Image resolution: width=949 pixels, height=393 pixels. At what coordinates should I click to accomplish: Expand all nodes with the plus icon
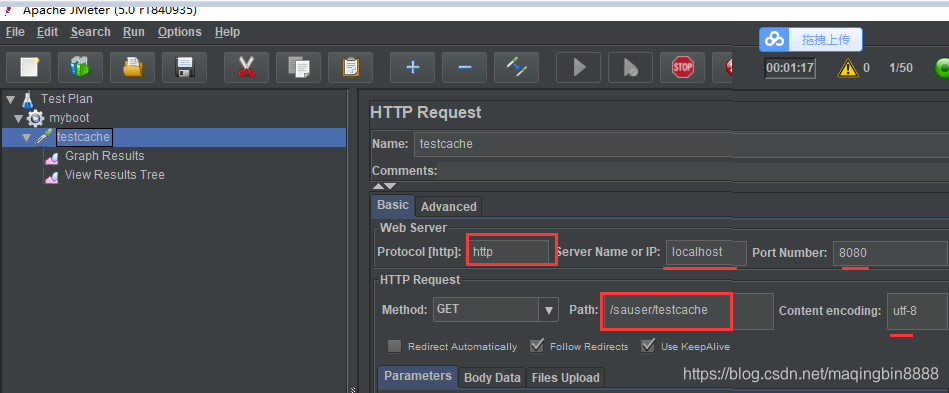[412, 67]
